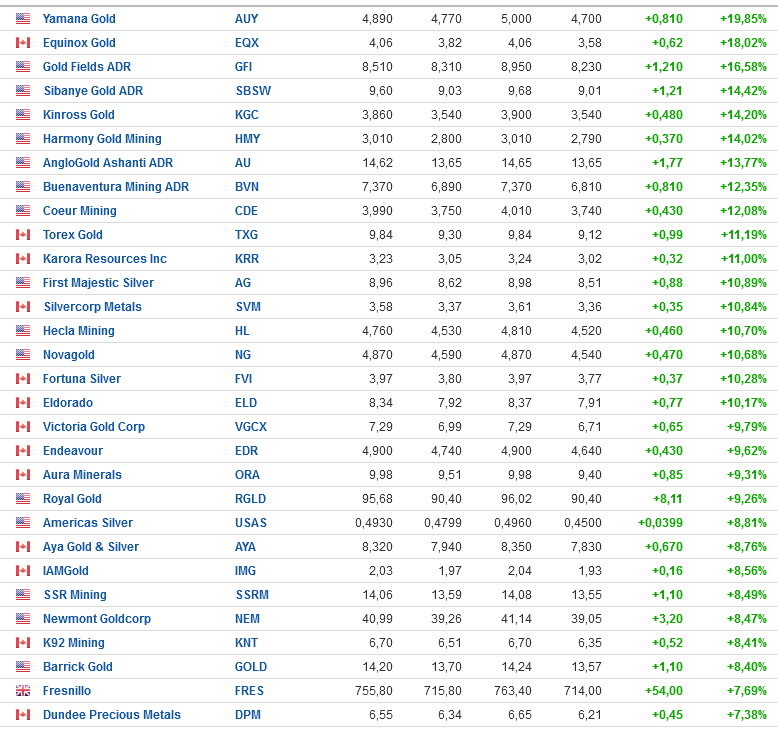
Task: Open Sibanye Gold ADR details
Action: [x=93, y=91]
